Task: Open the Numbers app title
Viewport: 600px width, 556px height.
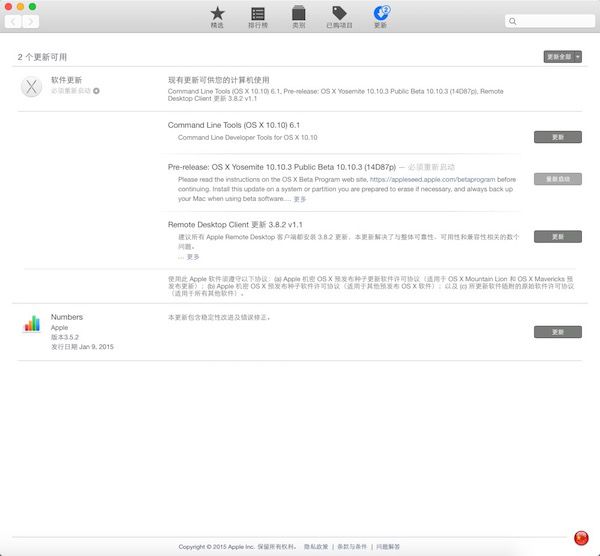Action: pos(67,317)
